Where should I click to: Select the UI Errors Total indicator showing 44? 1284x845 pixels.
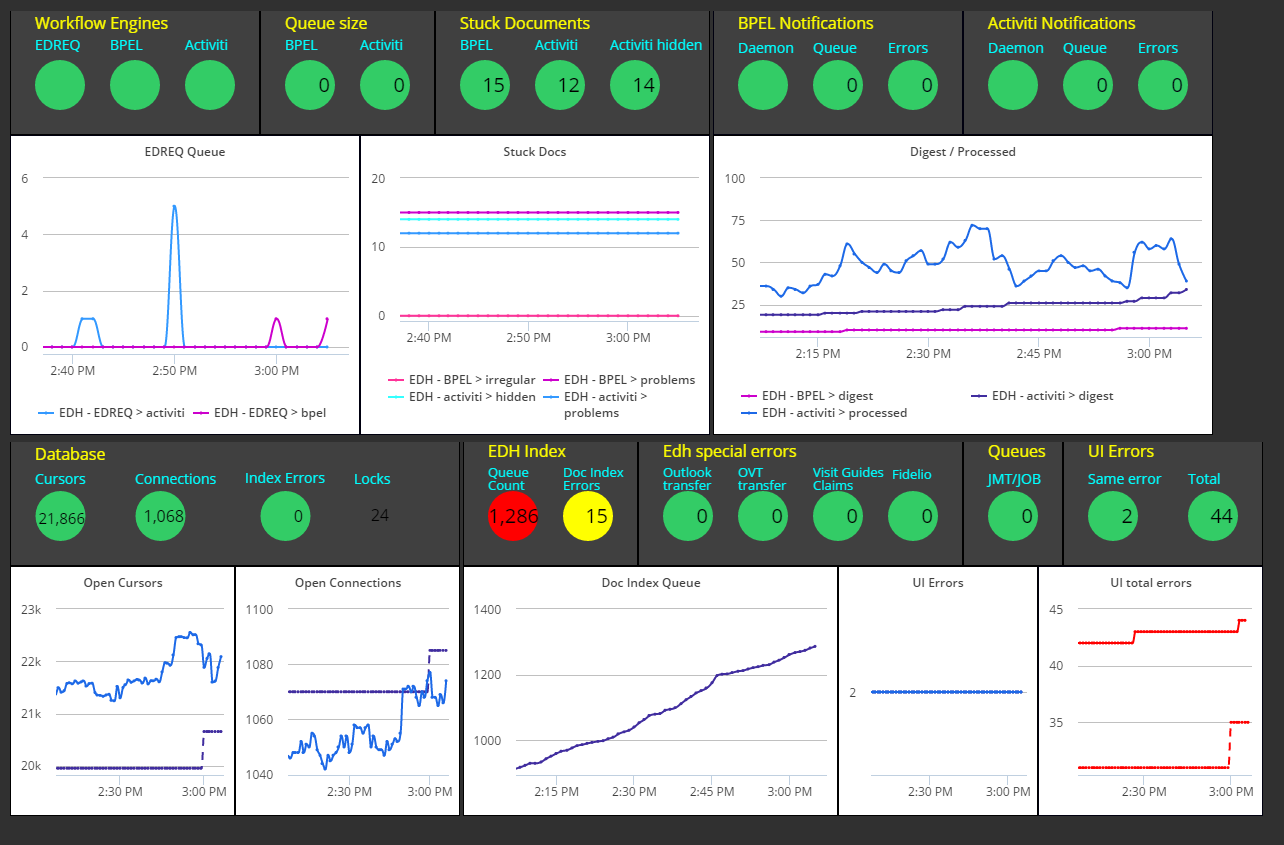1213,516
